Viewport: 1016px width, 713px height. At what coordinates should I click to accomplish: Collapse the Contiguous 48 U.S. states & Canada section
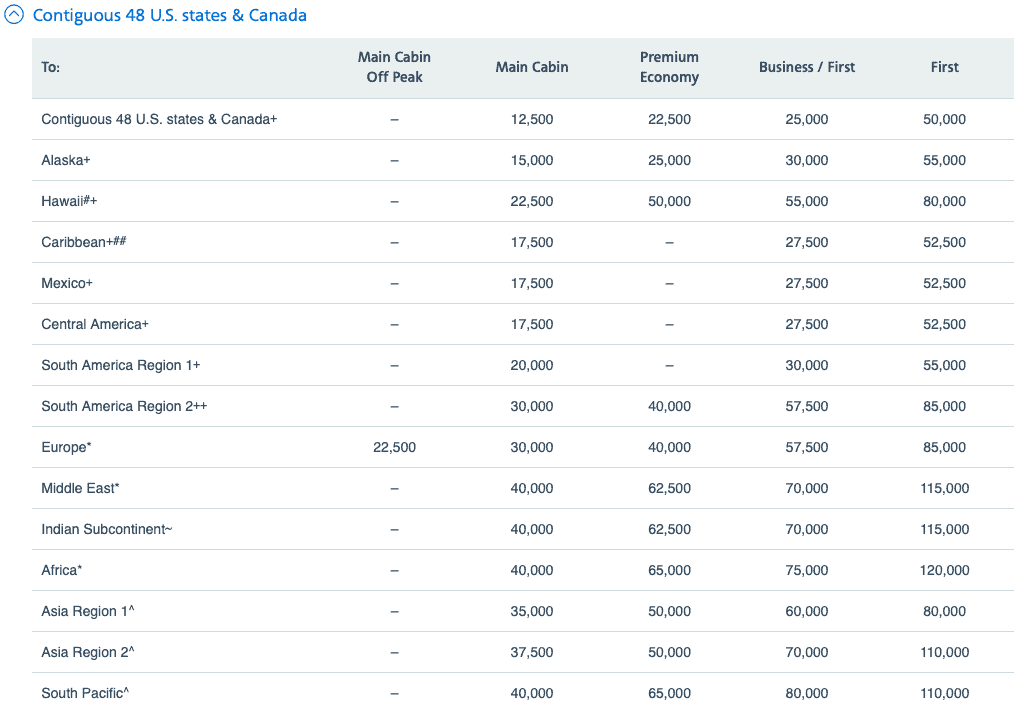coord(14,14)
